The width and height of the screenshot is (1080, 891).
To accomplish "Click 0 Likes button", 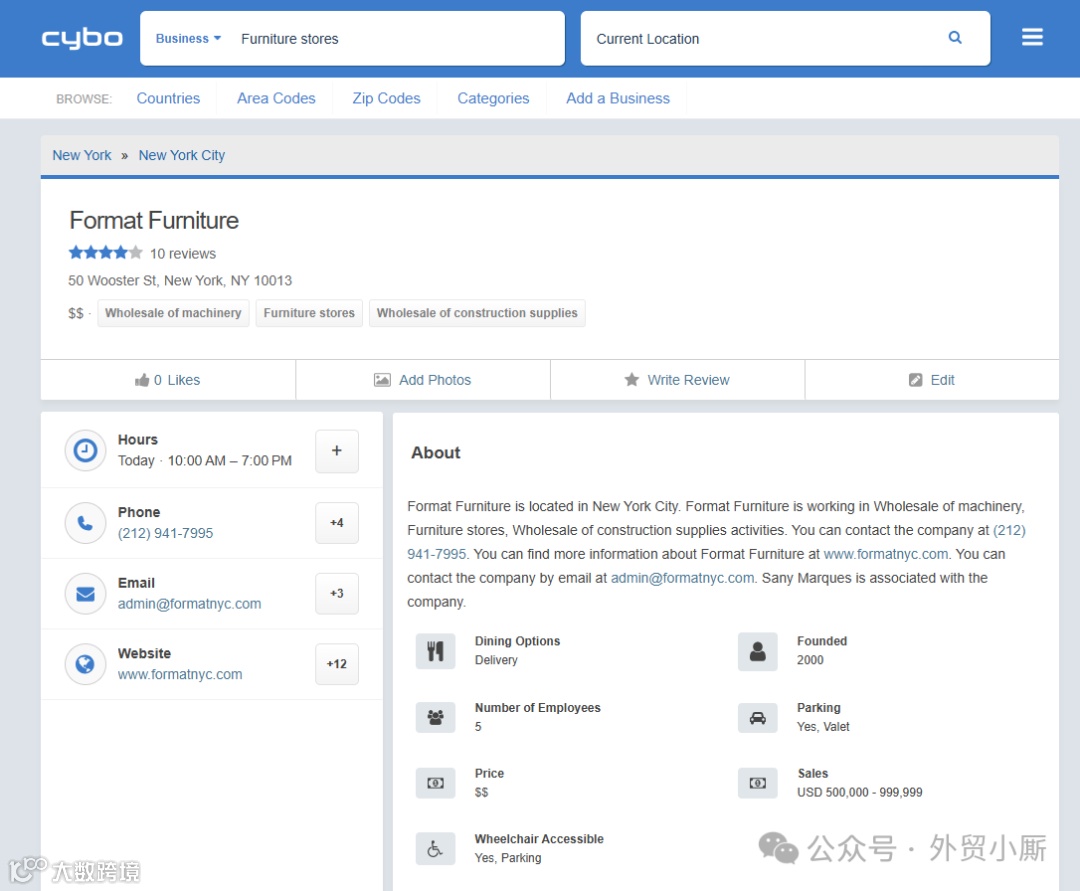I will [x=168, y=380].
